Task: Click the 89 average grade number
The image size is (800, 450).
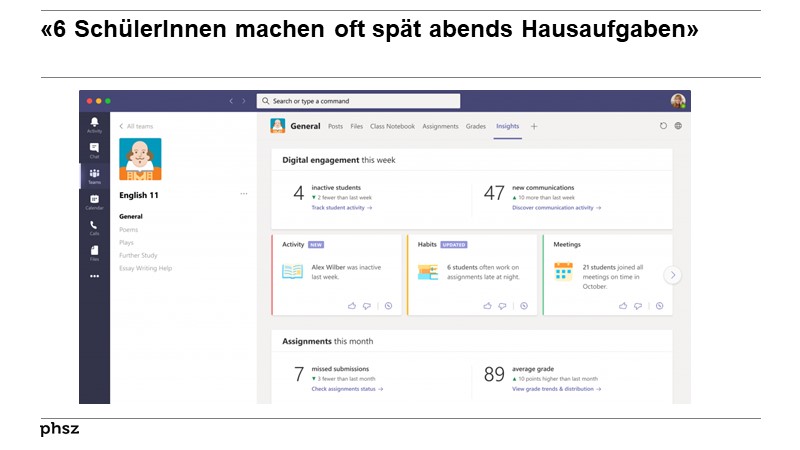Action: [x=494, y=374]
